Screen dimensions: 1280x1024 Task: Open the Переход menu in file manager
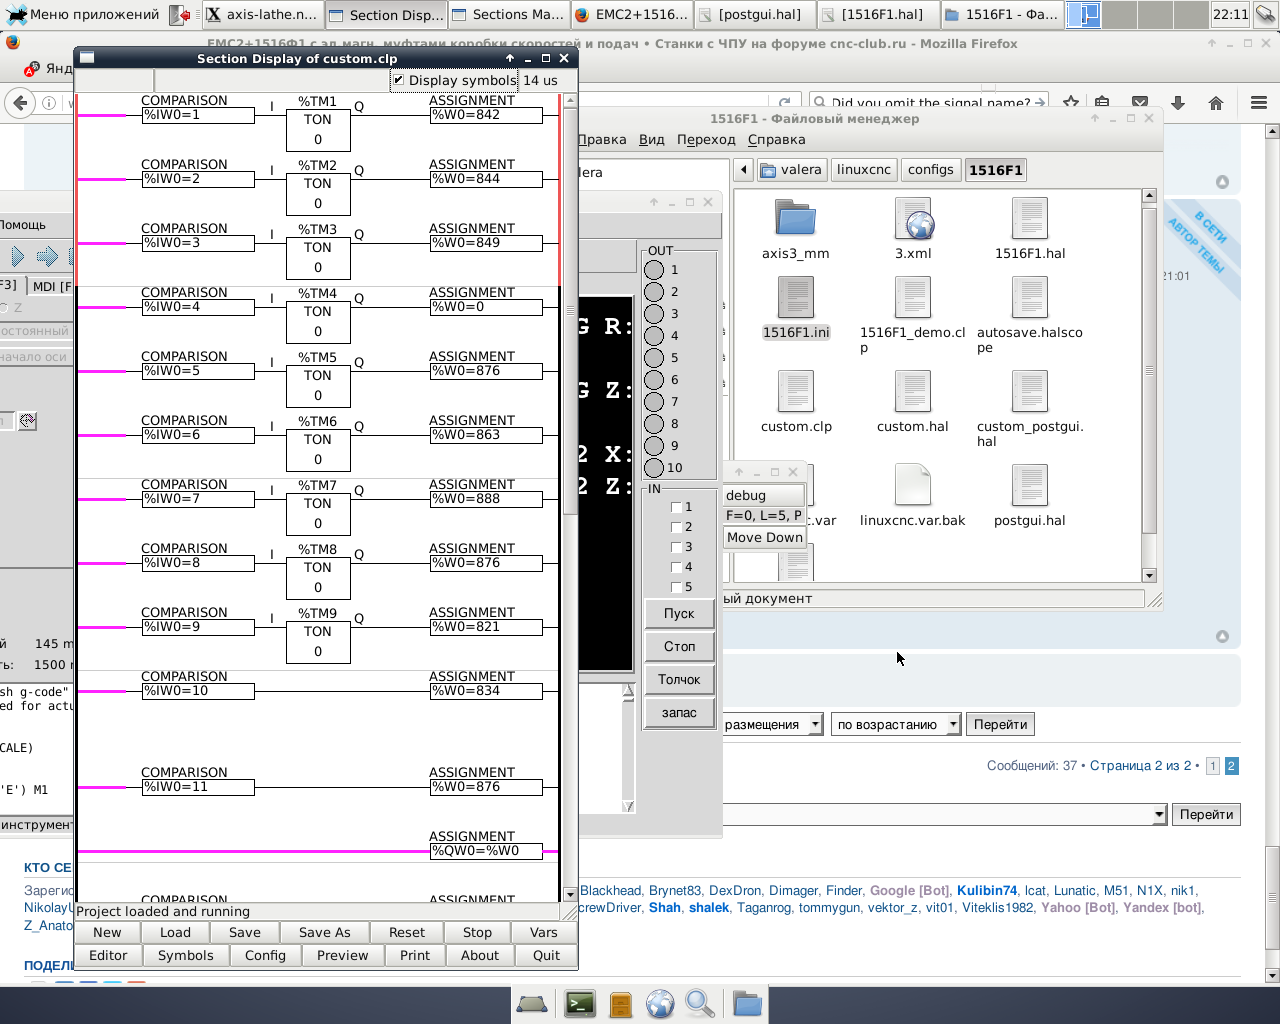point(706,139)
